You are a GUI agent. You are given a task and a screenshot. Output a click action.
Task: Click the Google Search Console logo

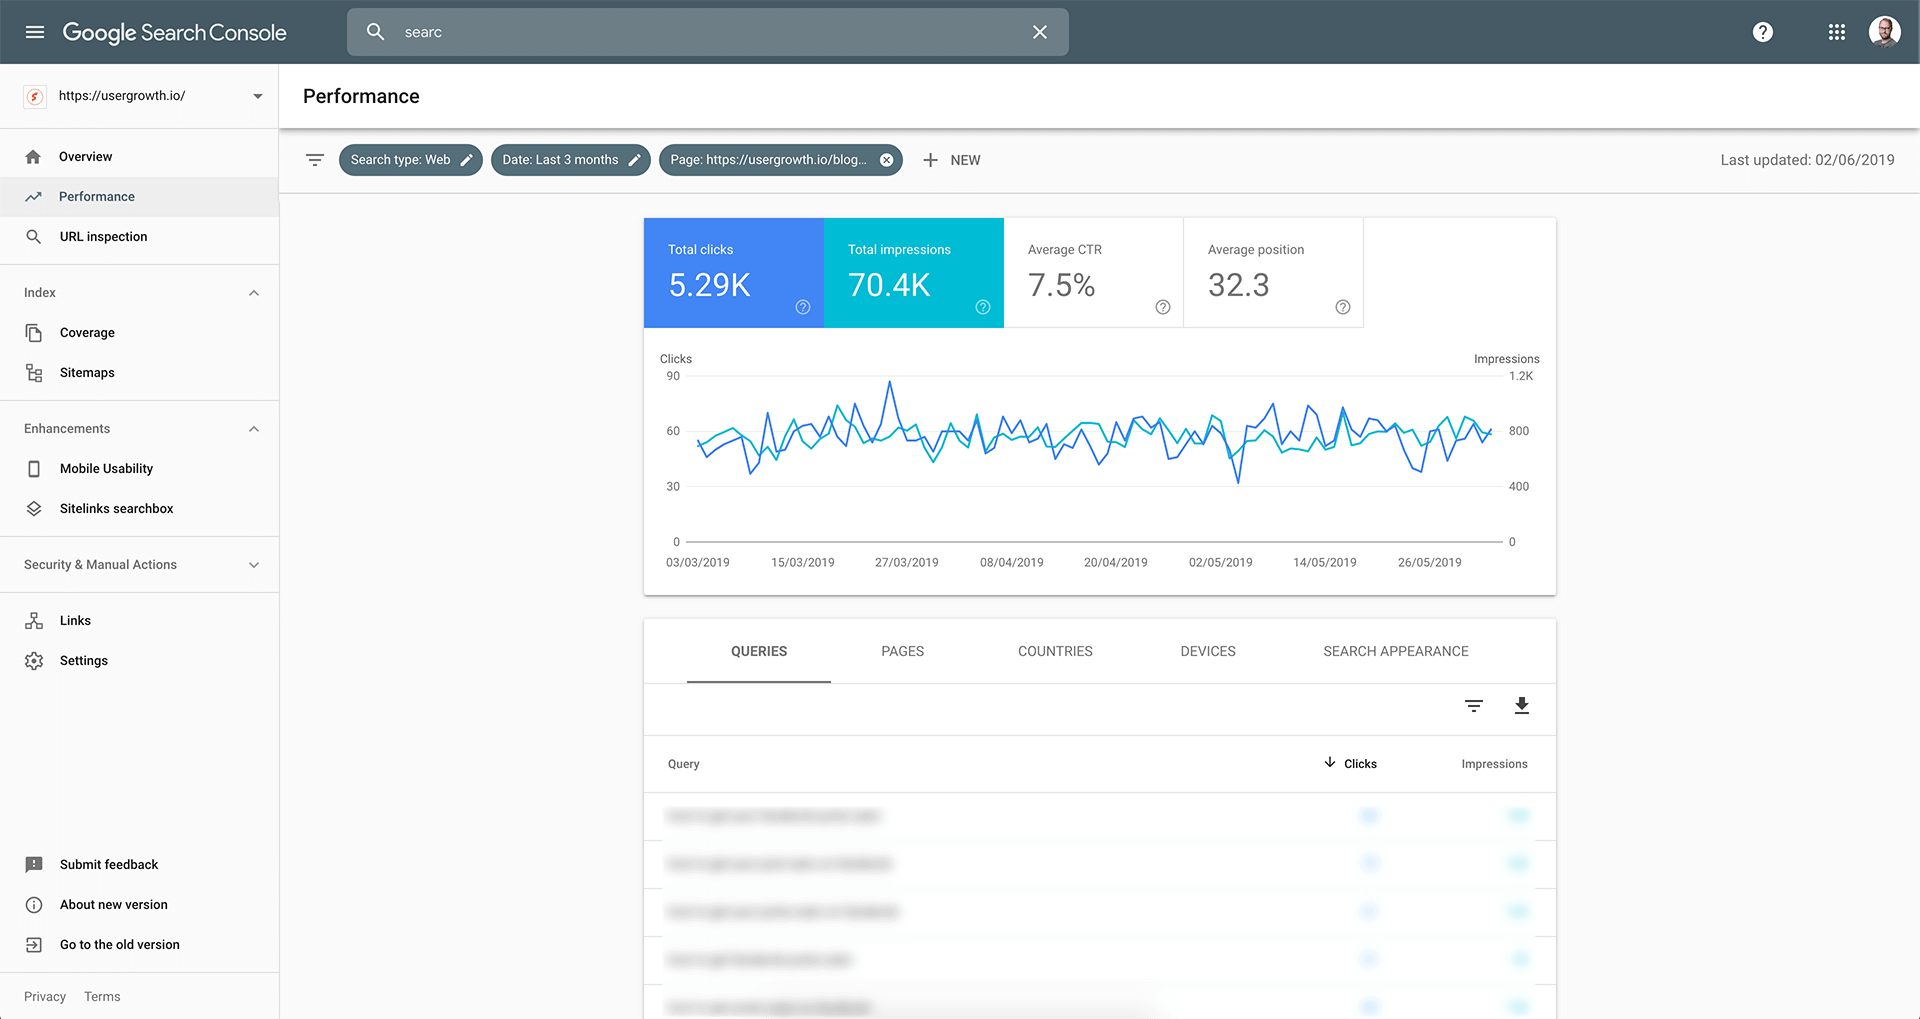click(175, 32)
